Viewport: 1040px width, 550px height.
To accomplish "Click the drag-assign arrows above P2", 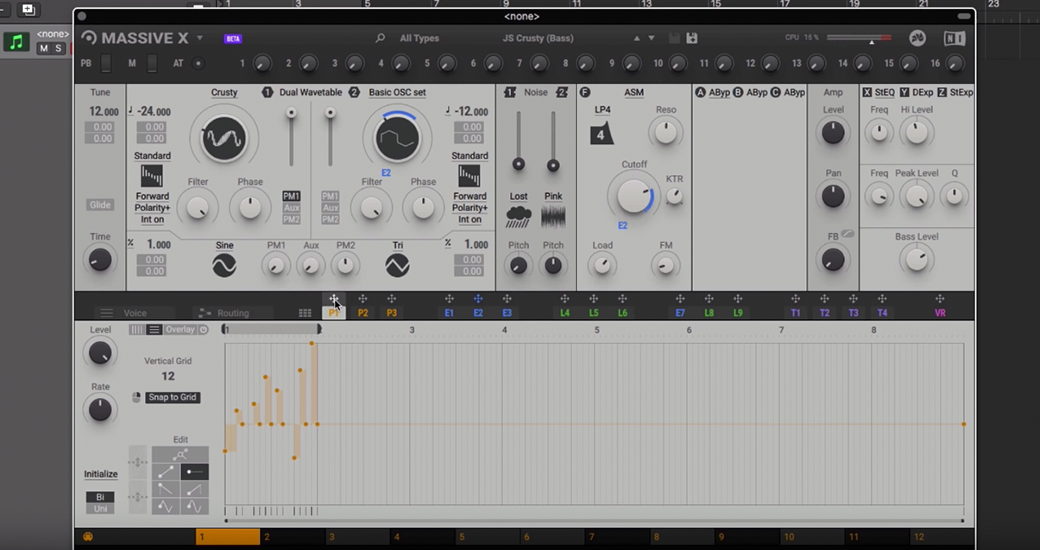I will (x=363, y=299).
